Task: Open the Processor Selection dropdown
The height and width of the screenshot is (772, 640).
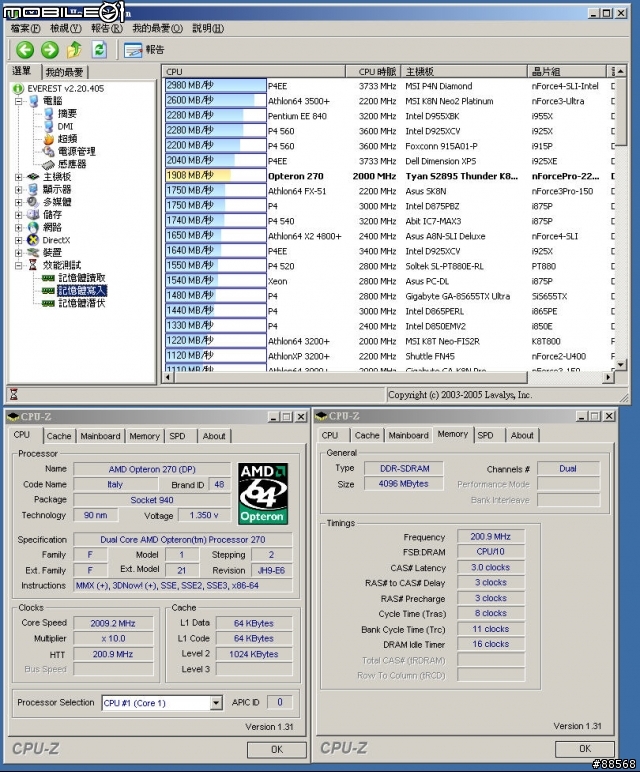Action: click(216, 703)
